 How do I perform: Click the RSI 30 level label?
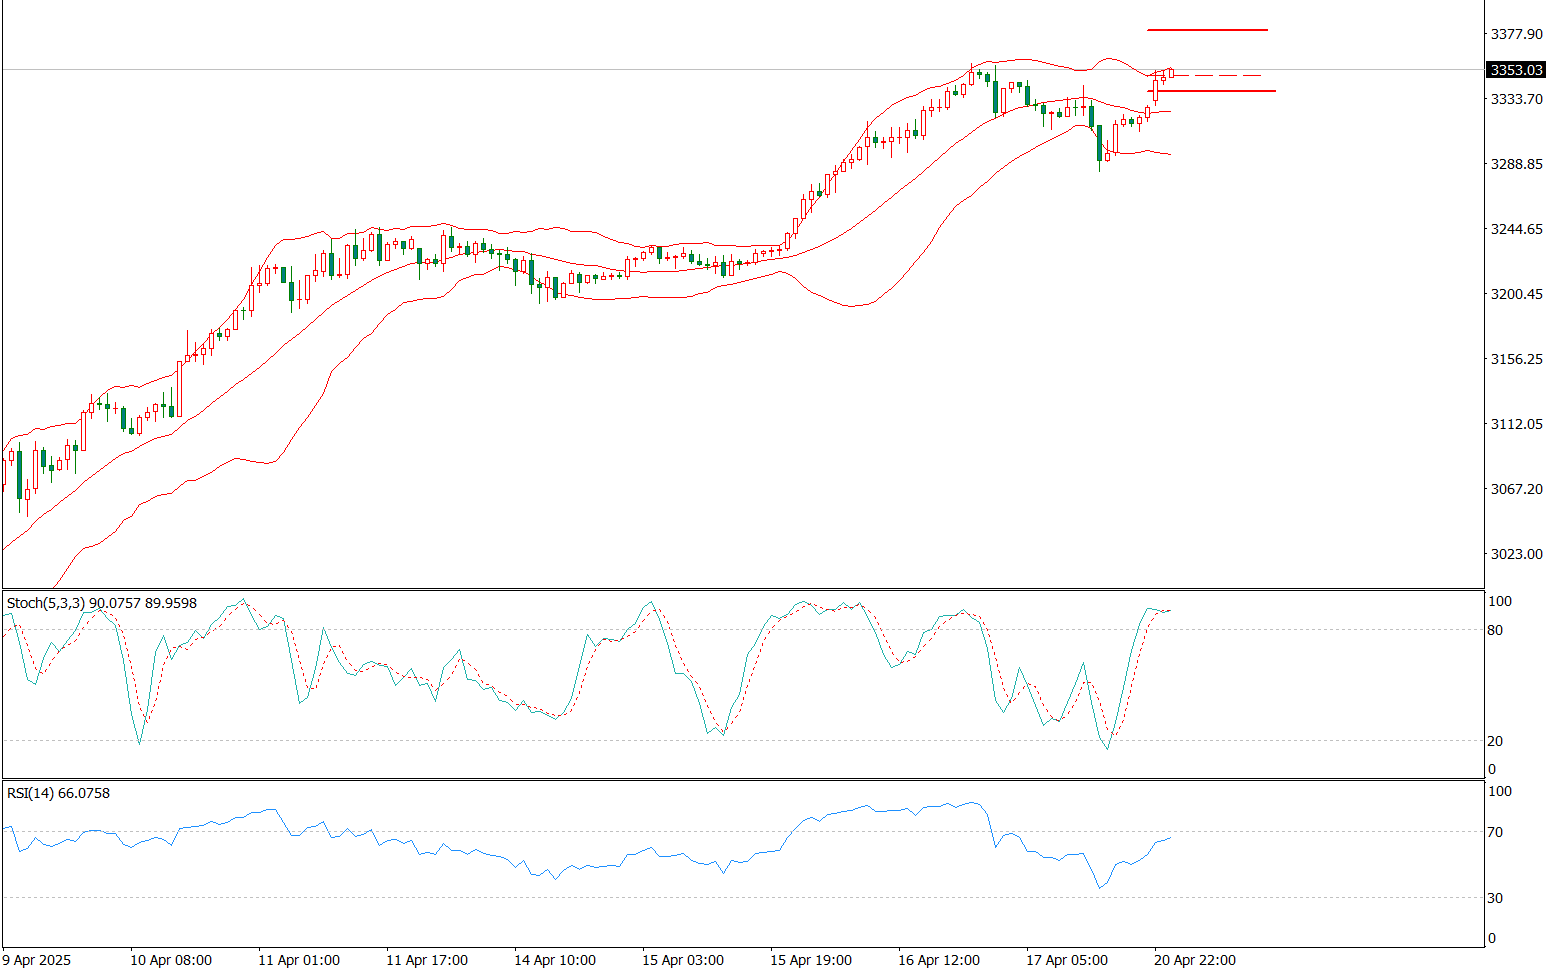pyautogui.click(x=1495, y=898)
